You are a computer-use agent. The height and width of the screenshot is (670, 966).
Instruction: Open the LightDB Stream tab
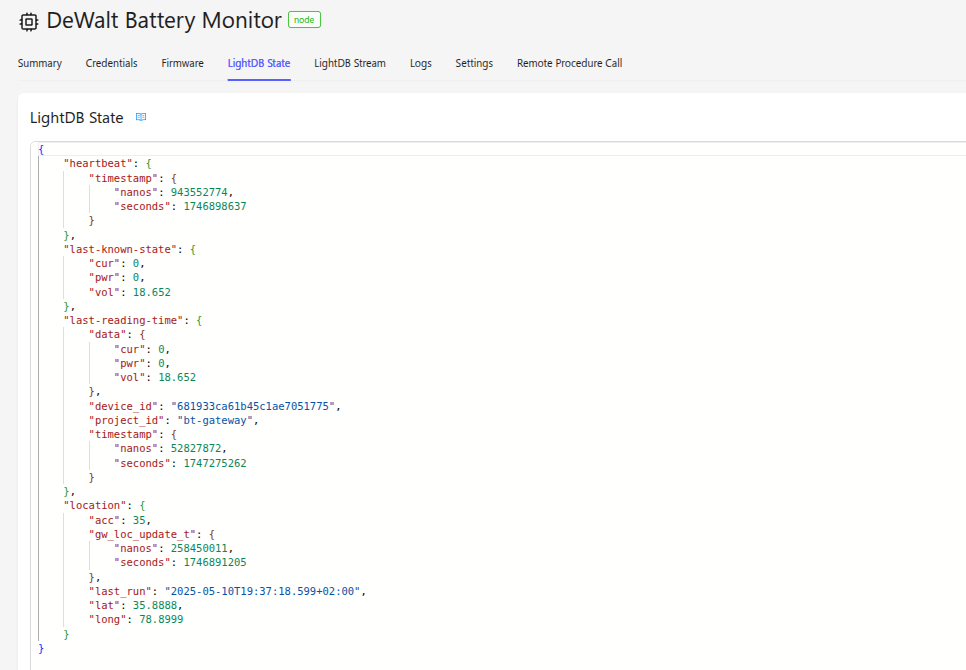click(x=350, y=63)
